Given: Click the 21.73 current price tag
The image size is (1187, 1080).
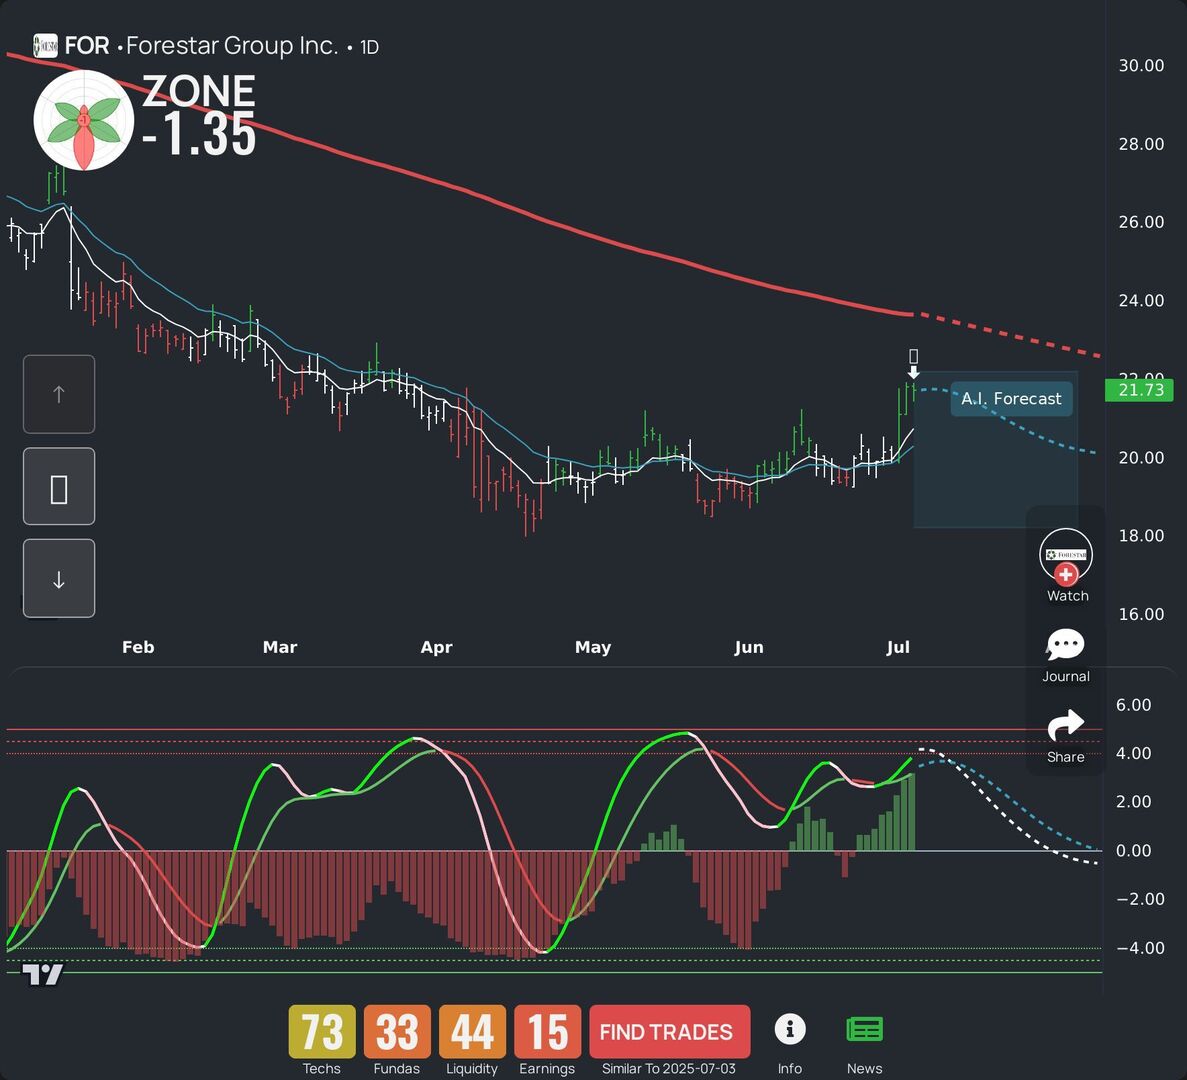Looking at the screenshot, I should 1139,390.
